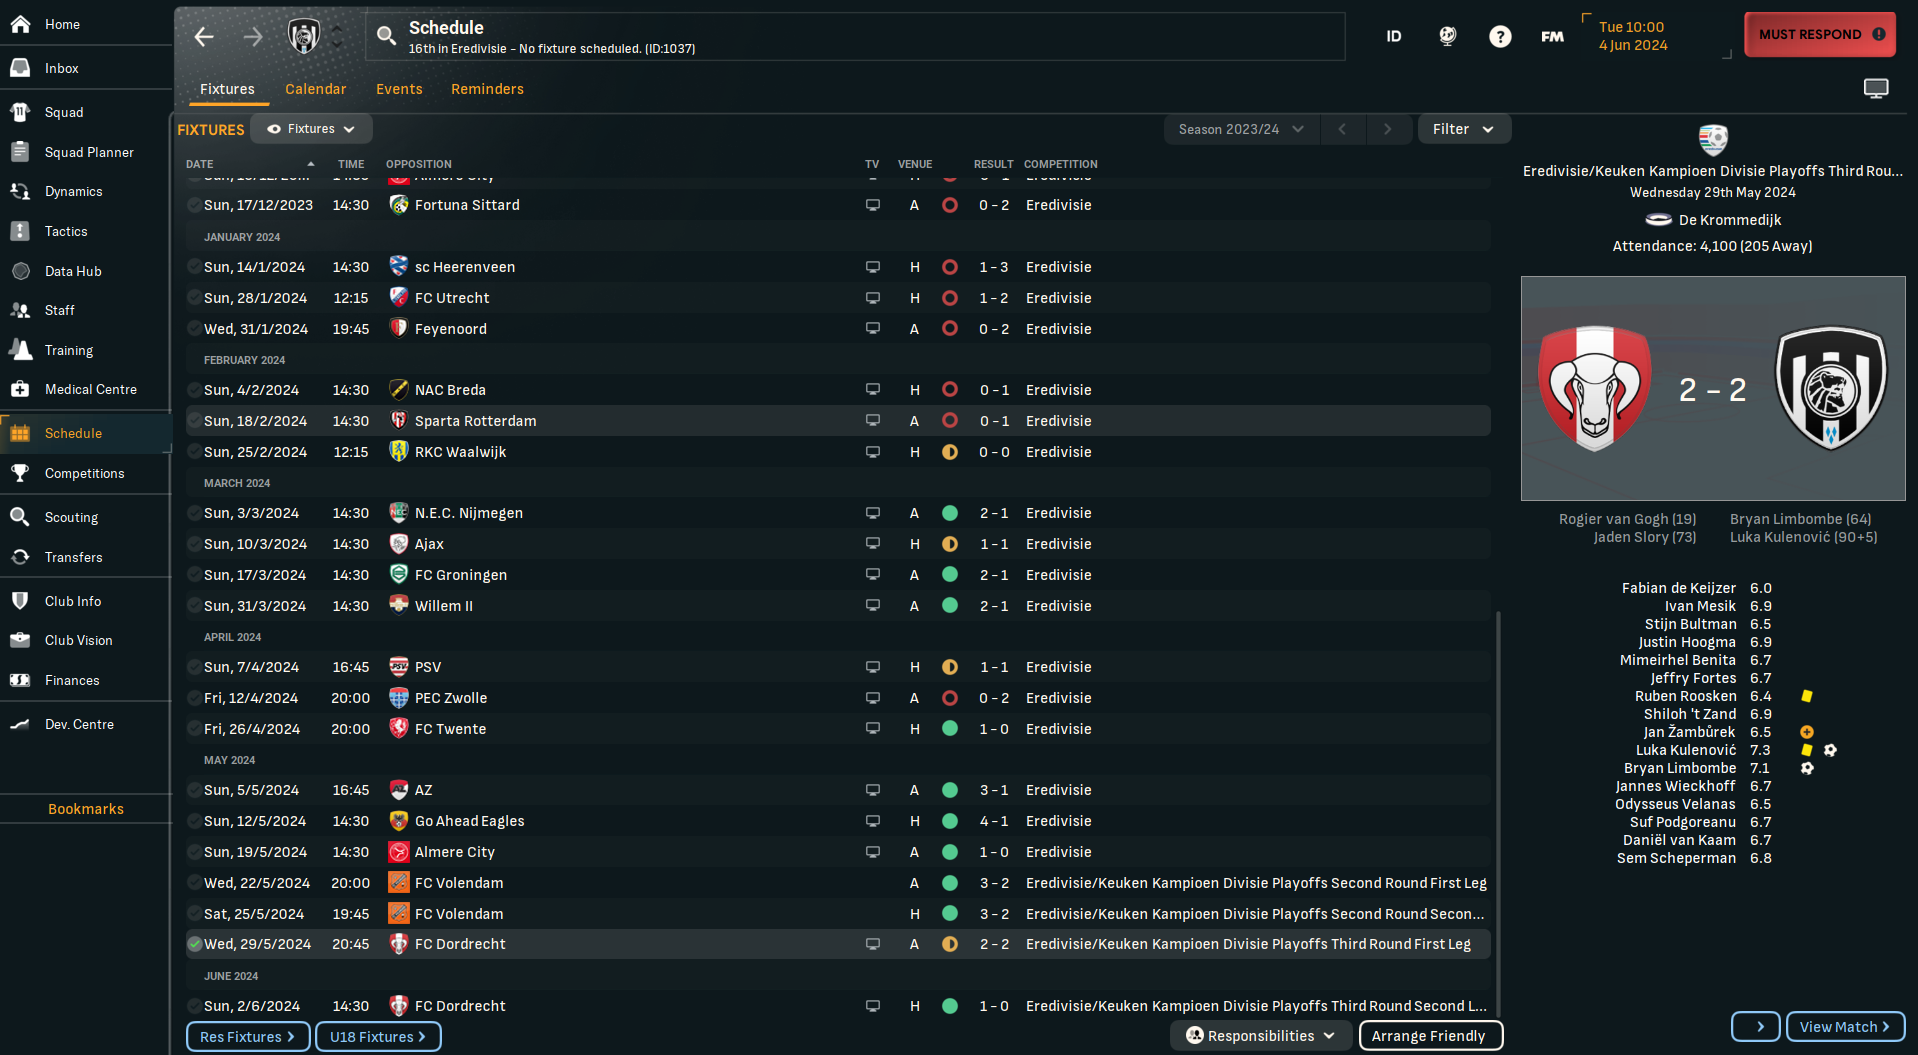
Task: Toggle reminder circle for NAC Breda fixture
Action: point(194,390)
